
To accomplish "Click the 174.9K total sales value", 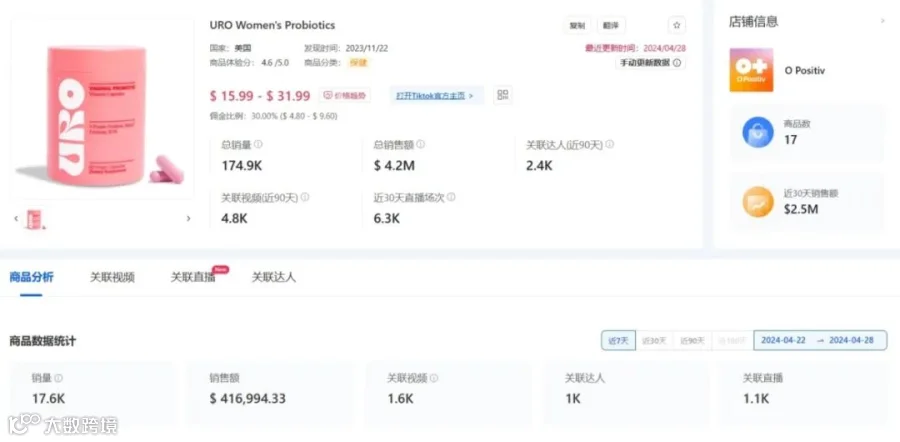I will pos(242,166).
